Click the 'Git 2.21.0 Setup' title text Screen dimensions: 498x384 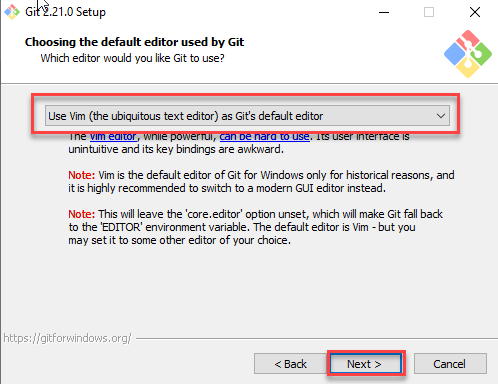[65, 12]
